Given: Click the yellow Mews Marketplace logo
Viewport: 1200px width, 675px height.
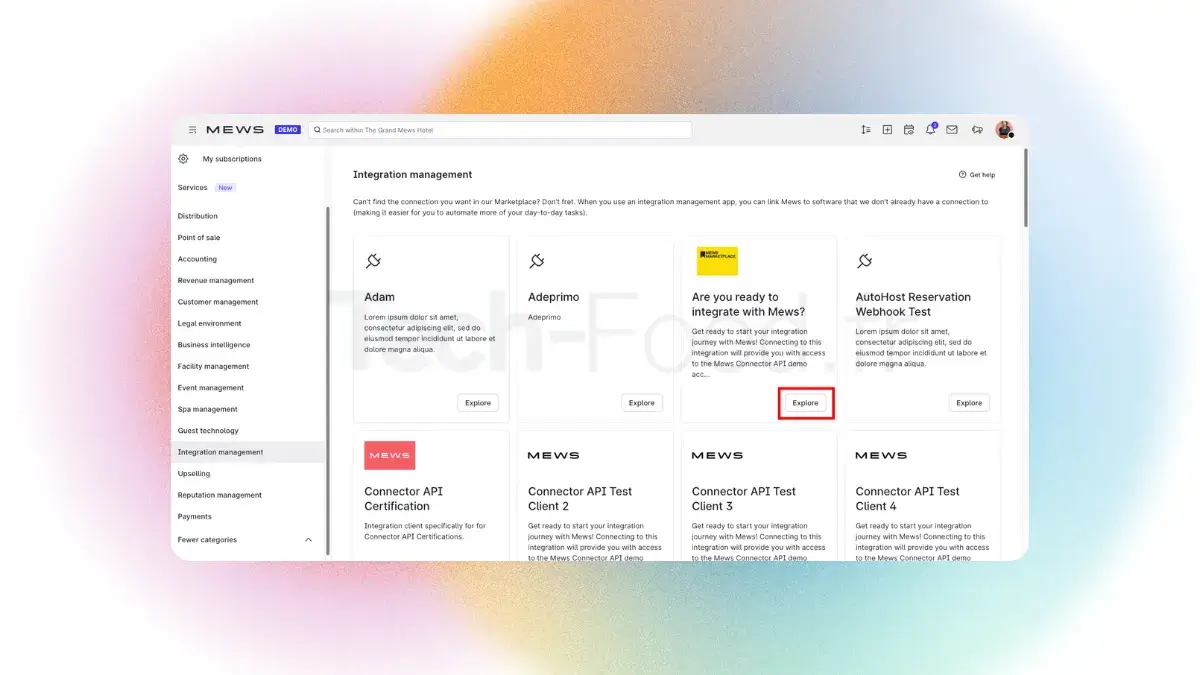Looking at the screenshot, I should click(x=717, y=261).
